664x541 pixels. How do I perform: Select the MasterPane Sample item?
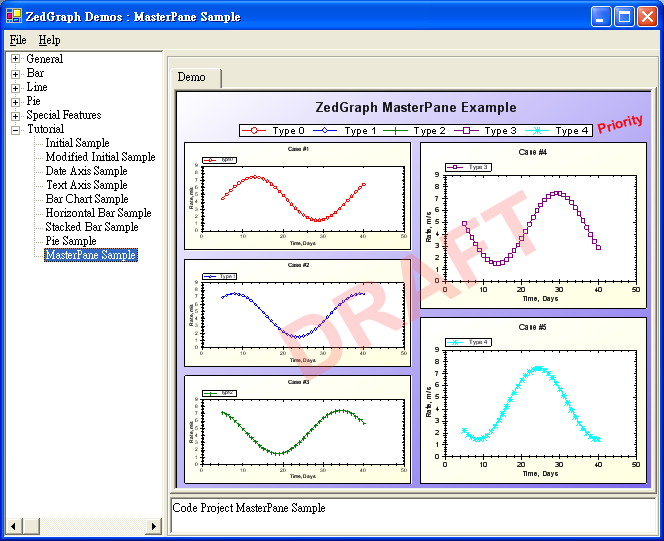[x=91, y=255]
